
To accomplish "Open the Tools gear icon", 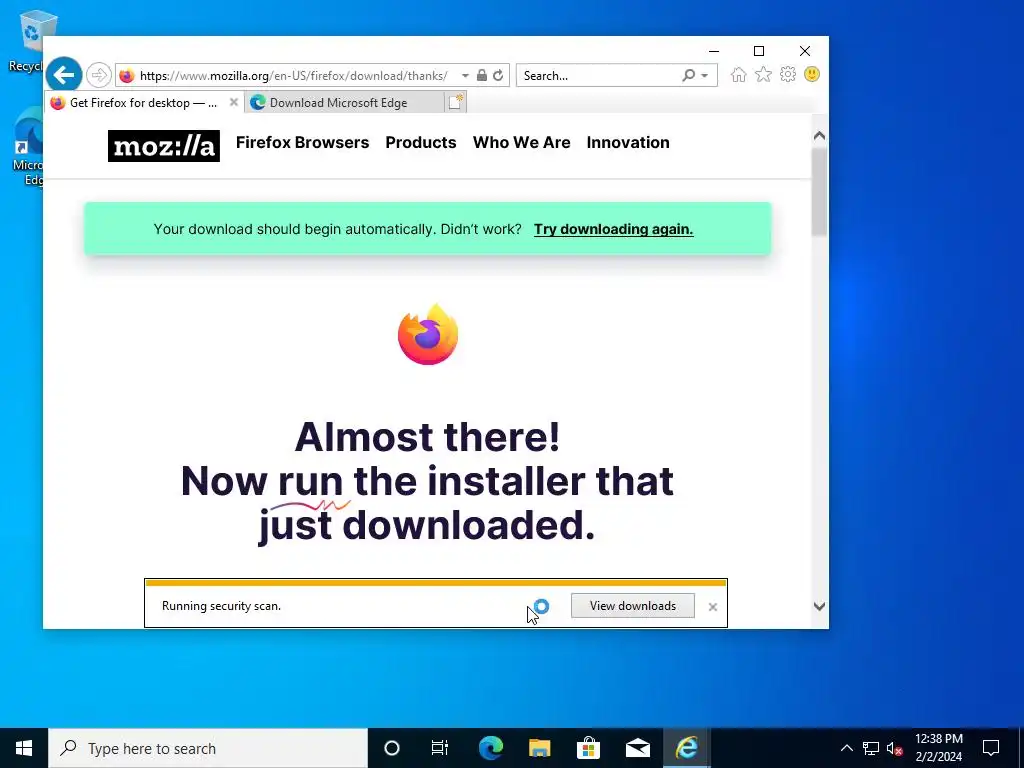I will tap(788, 74).
